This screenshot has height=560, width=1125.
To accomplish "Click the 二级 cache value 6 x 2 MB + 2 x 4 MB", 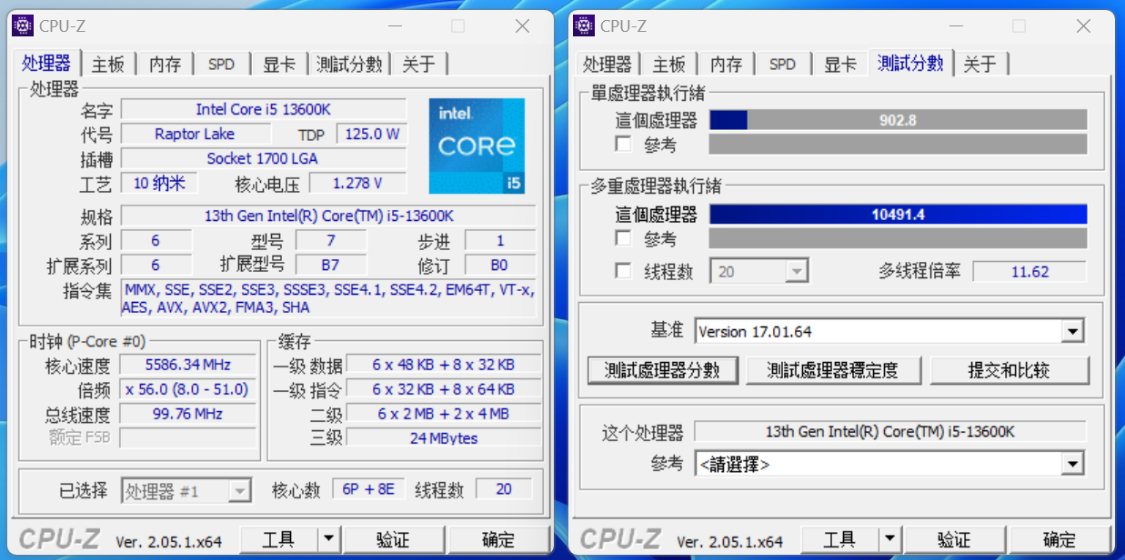I will tap(443, 414).
